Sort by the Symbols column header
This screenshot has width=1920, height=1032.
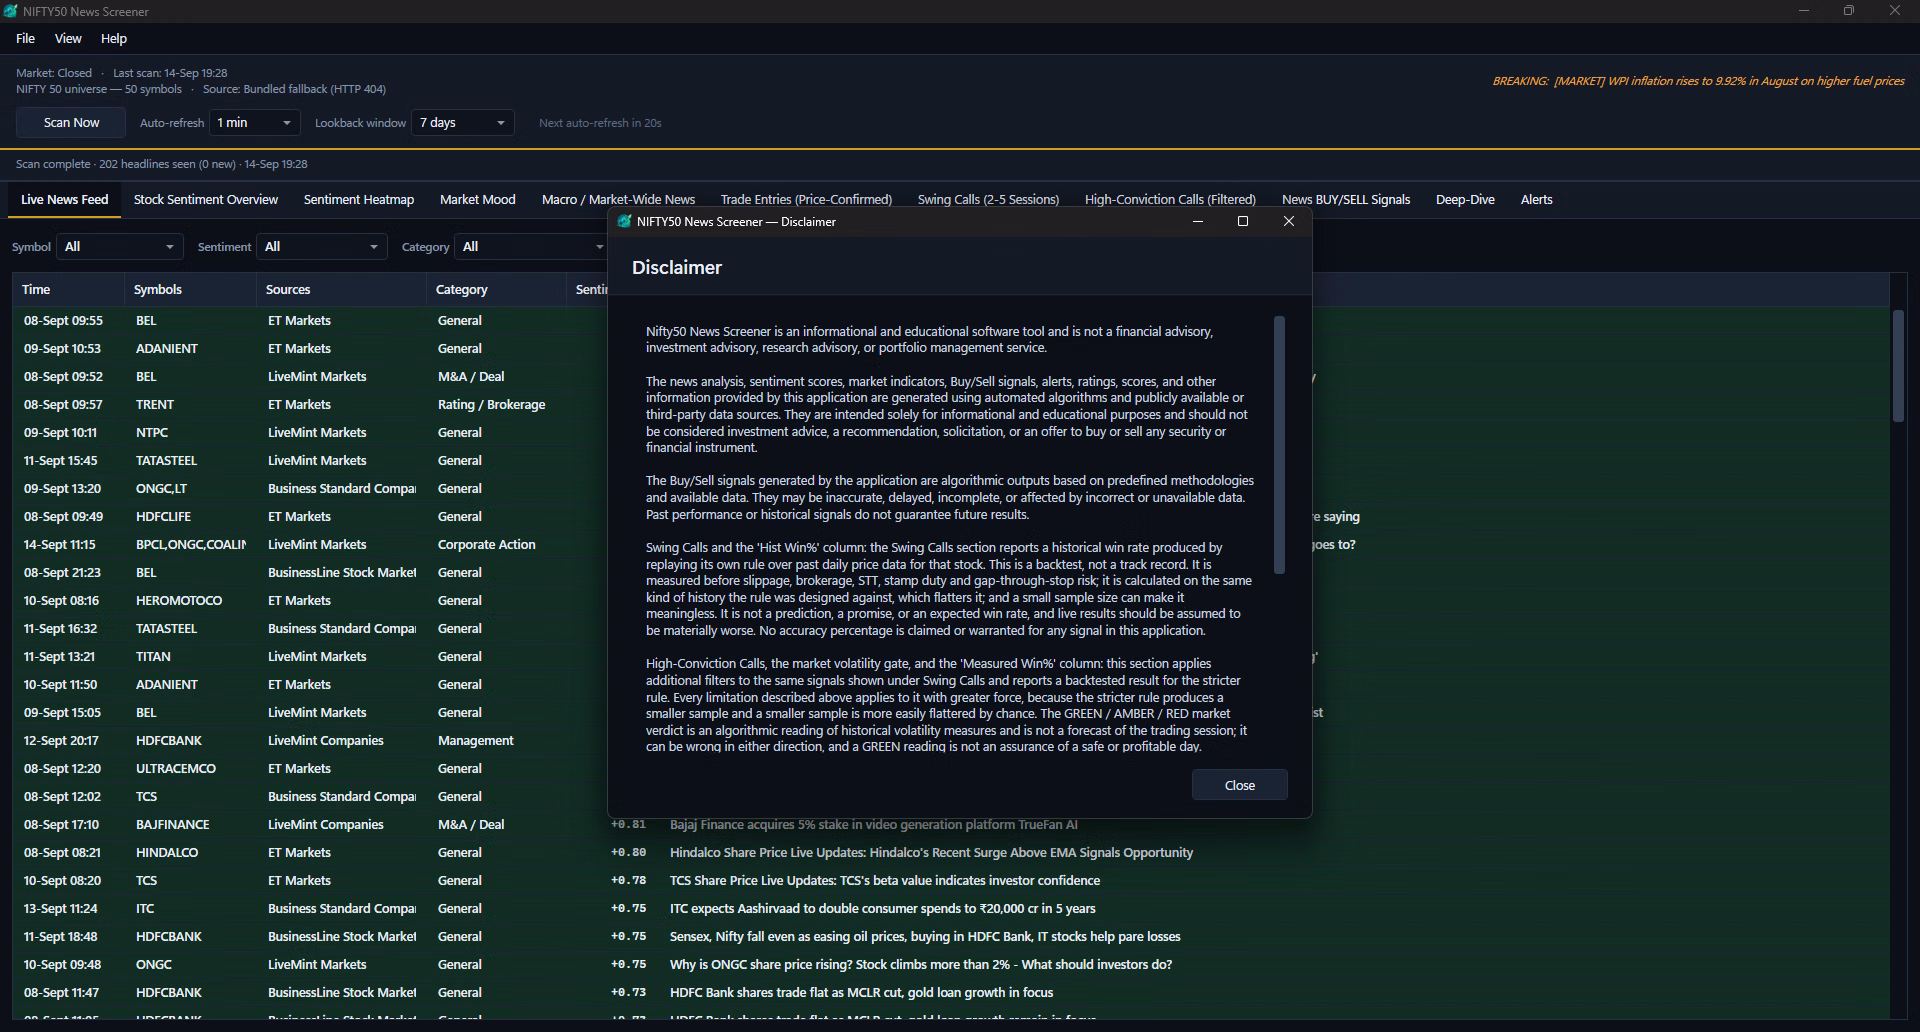click(x=190, y=290)
